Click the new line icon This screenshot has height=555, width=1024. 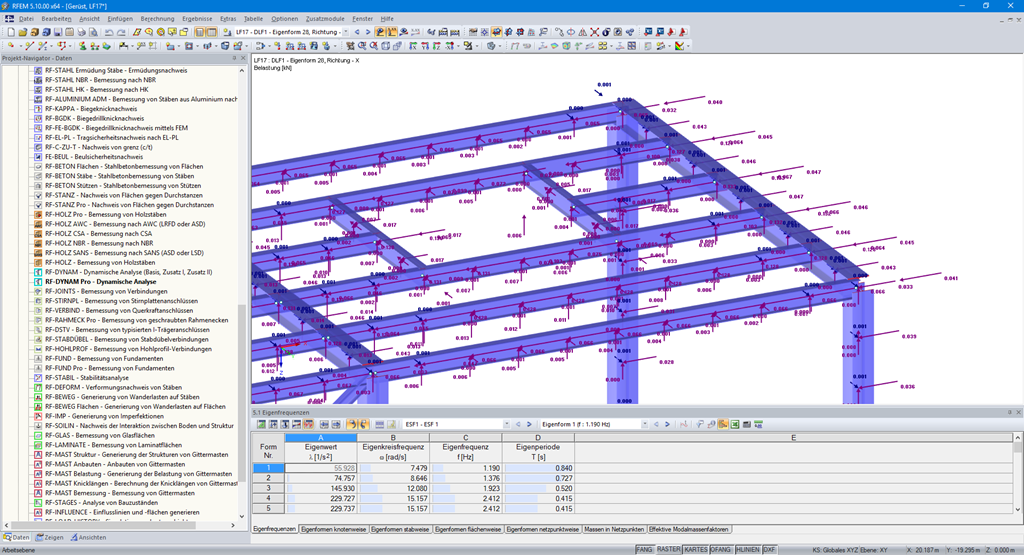(29, 46)
